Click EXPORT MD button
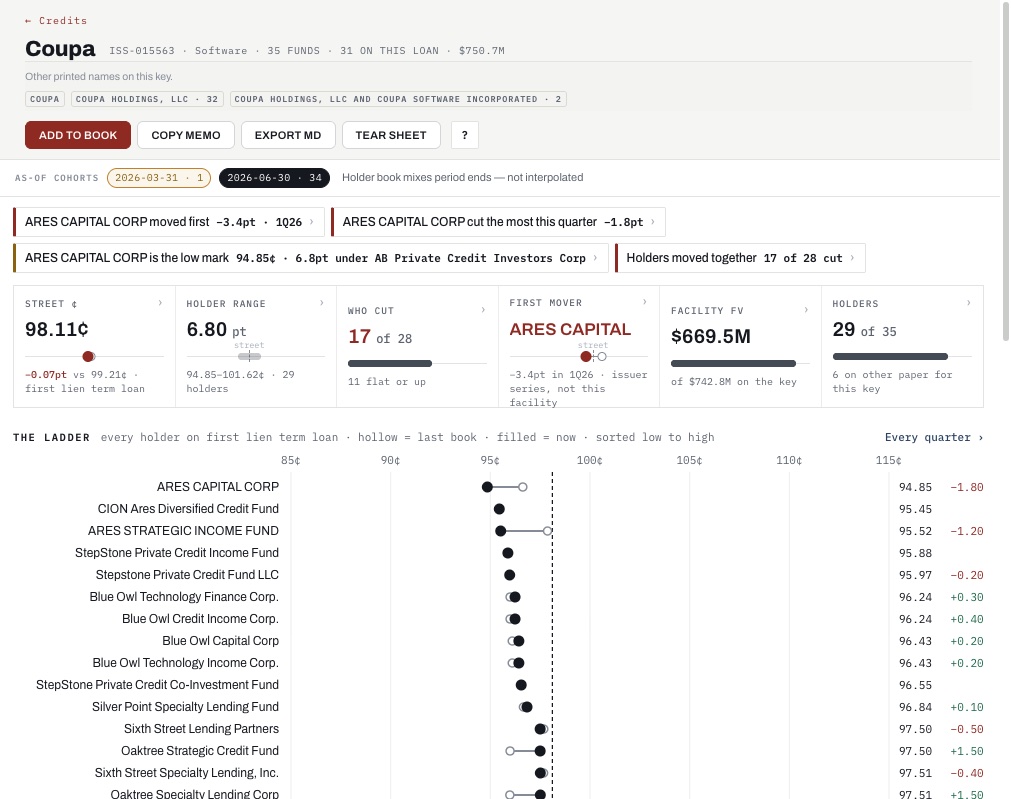Viewport: 1011px width, 799px height. tap(288, 135)
